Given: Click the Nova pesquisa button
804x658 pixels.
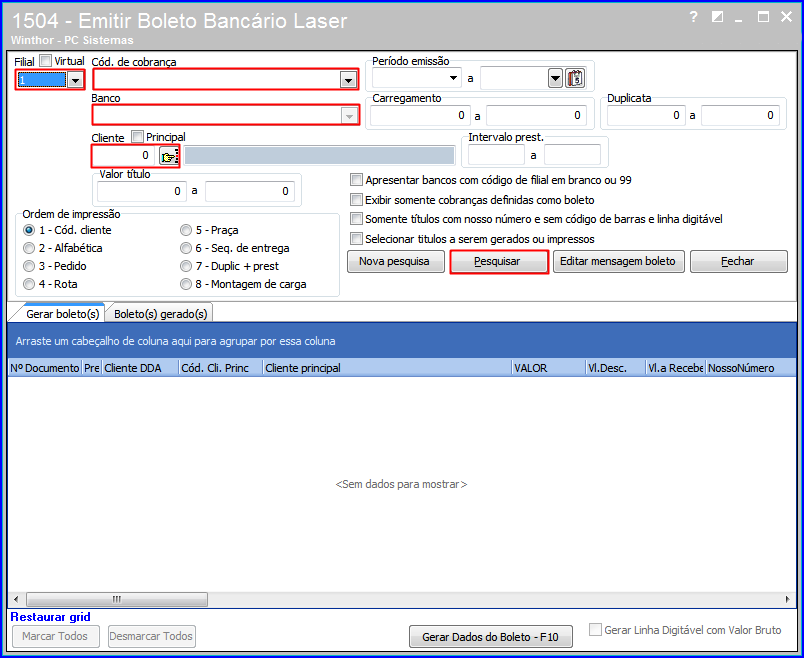Looking at the screenshot, I should [395, 262].
